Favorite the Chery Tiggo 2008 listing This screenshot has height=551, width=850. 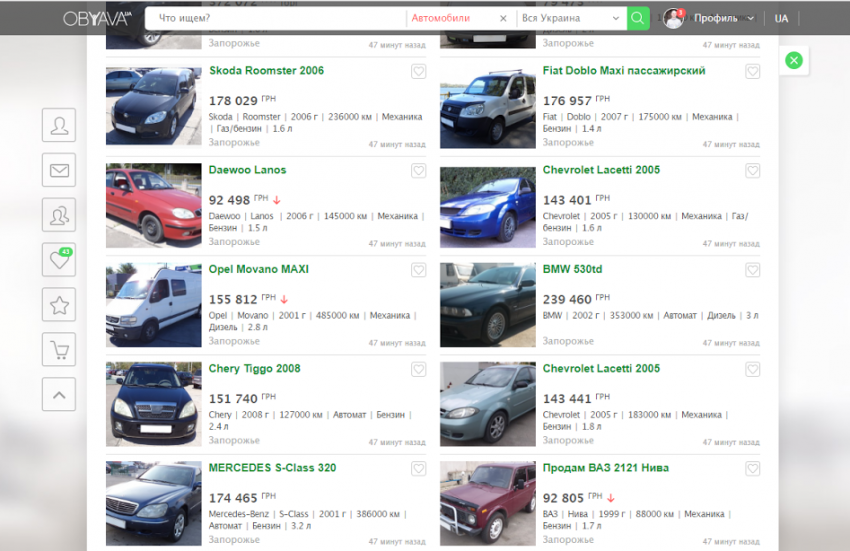click(x=418, y=369)
